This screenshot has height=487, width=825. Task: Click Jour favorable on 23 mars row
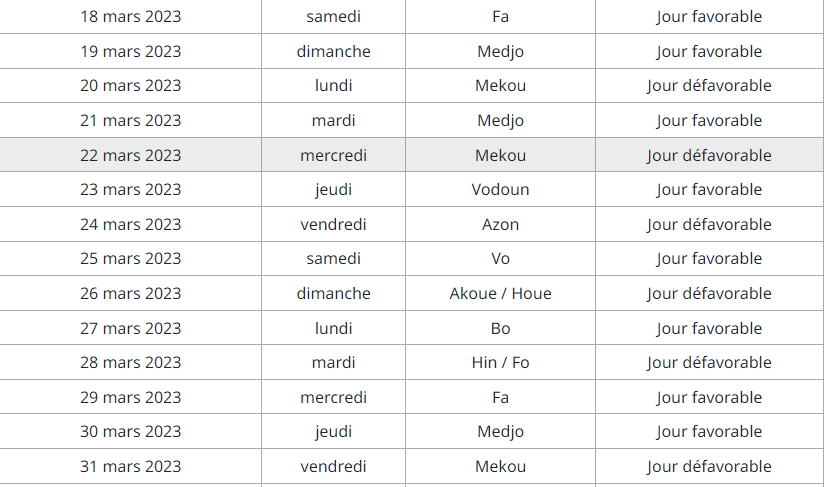click(709, 190)
